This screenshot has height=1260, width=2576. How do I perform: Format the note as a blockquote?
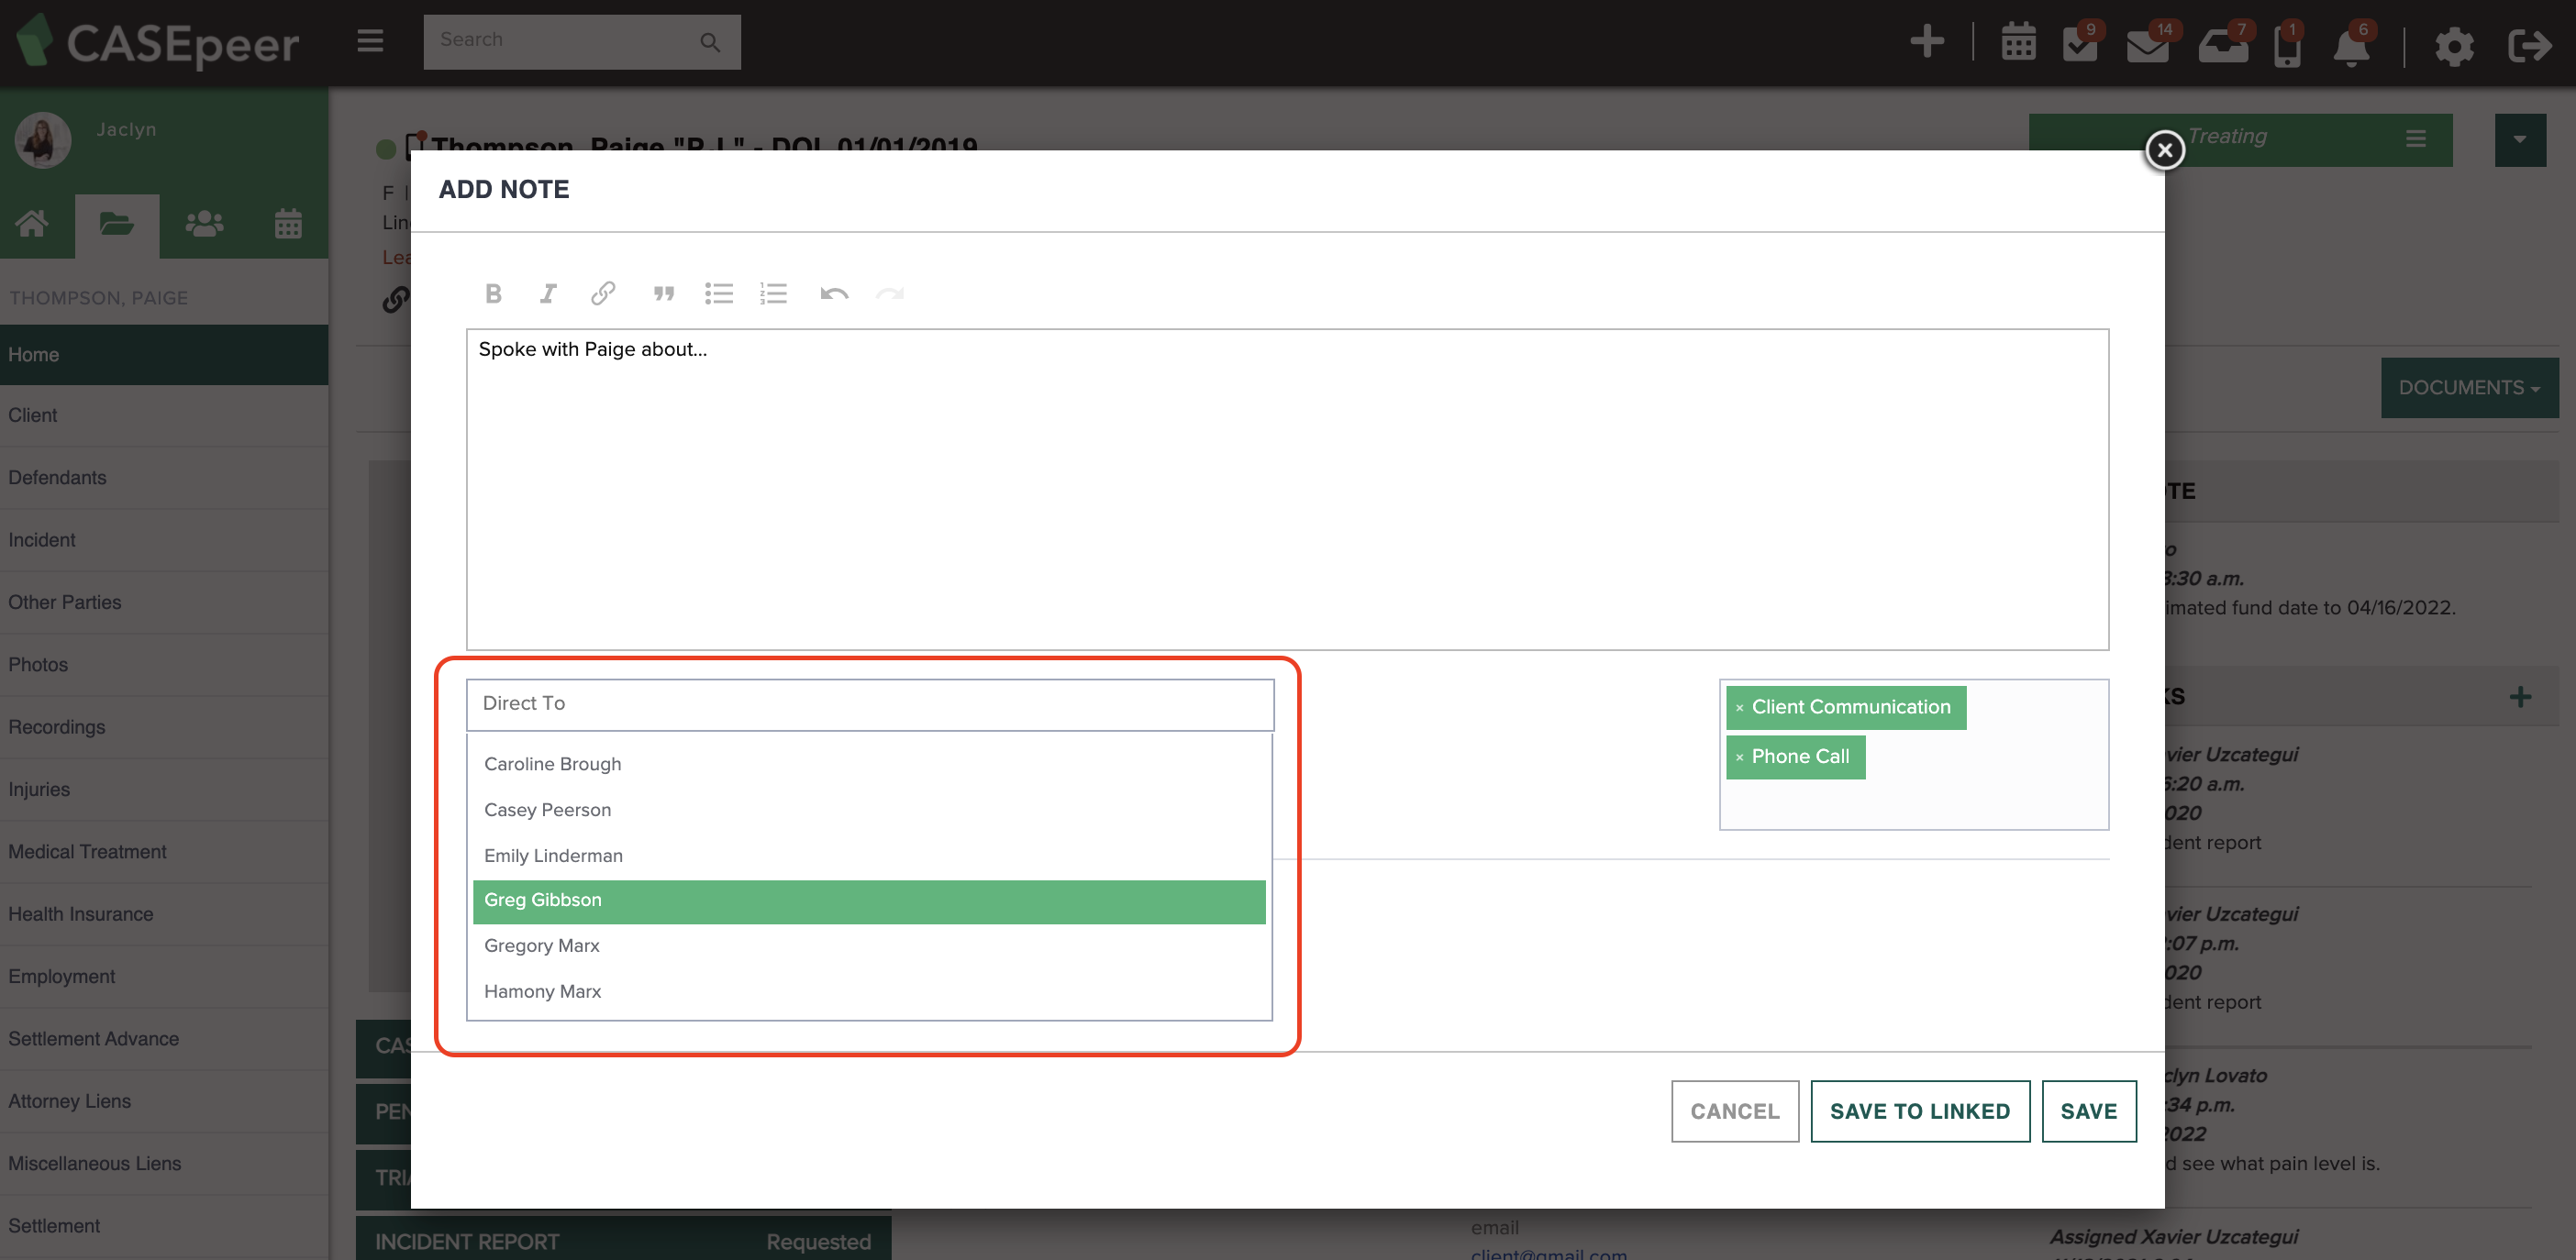tap(664, 293)
